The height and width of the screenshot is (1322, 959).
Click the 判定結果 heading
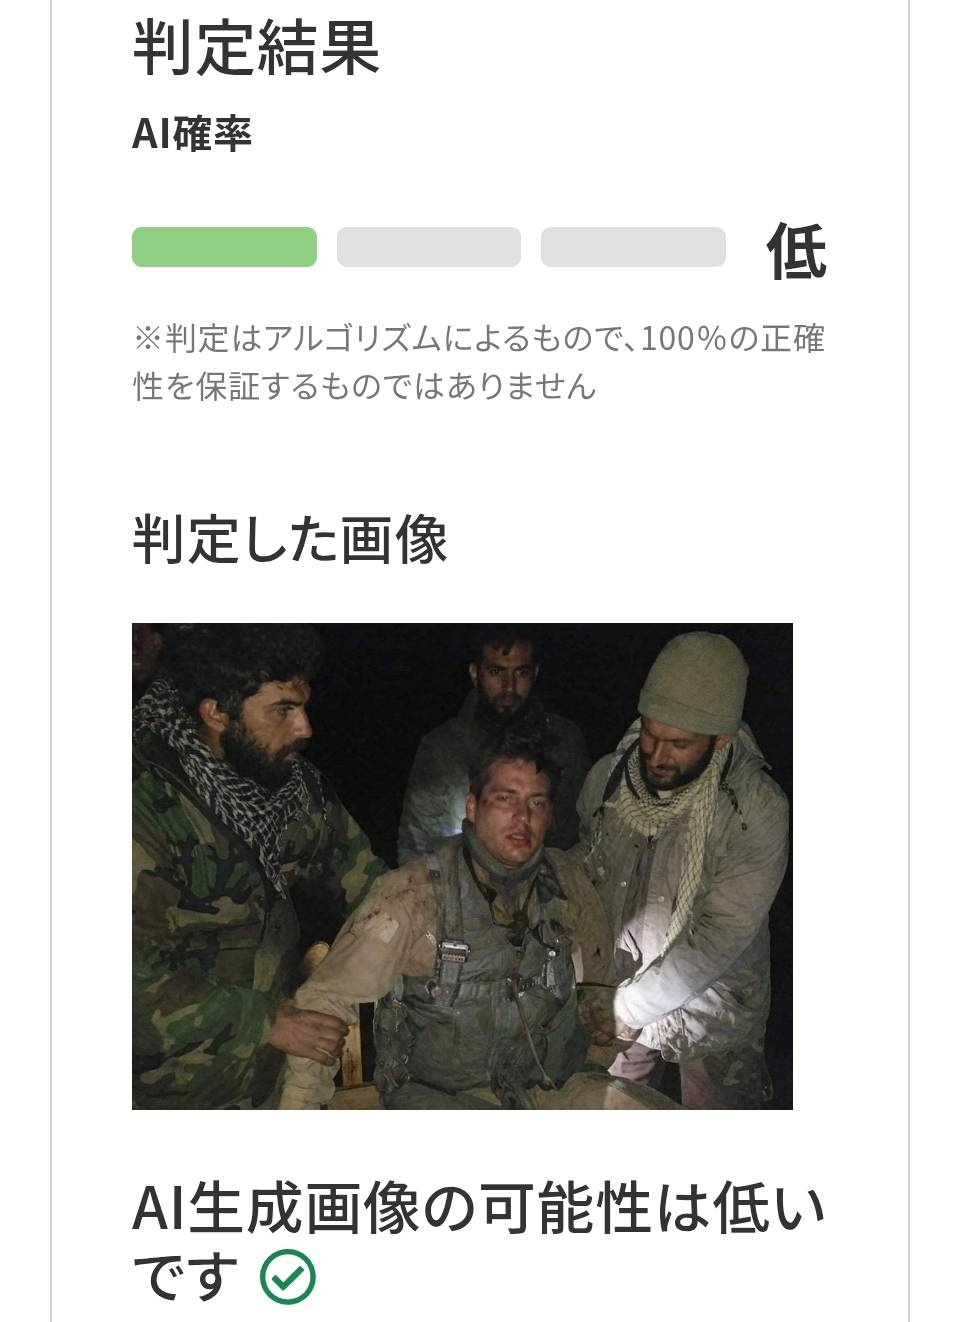[x=256, y=46]
